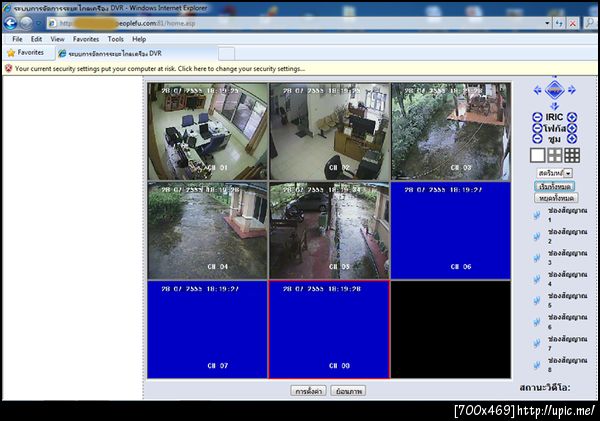Toggle signal channel 7 icon
This screenshot has height=421, width=600.
click(537, 344)
